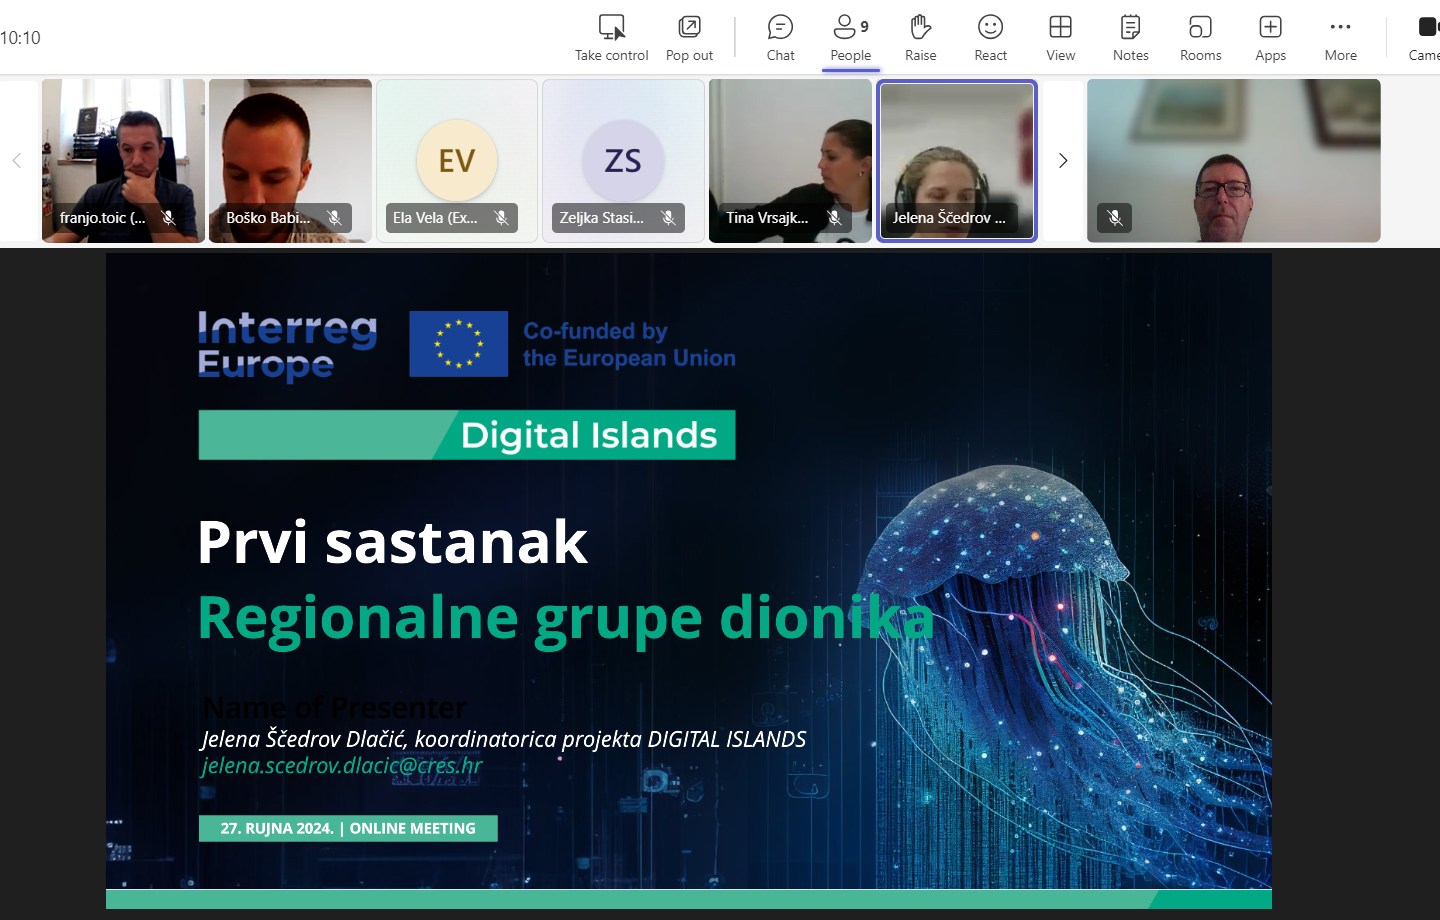Open the People participants list

pos(850,38)
